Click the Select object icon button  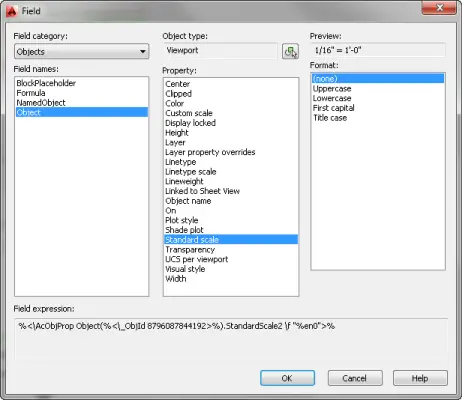[x=290, y=51]
